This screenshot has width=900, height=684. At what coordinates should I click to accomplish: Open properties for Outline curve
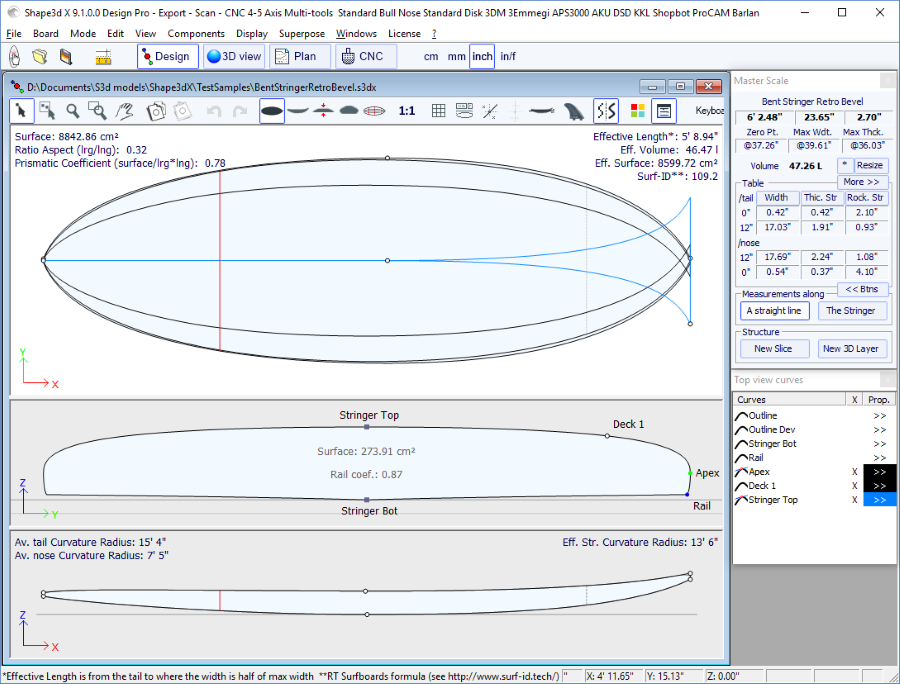tap(879, 416)
